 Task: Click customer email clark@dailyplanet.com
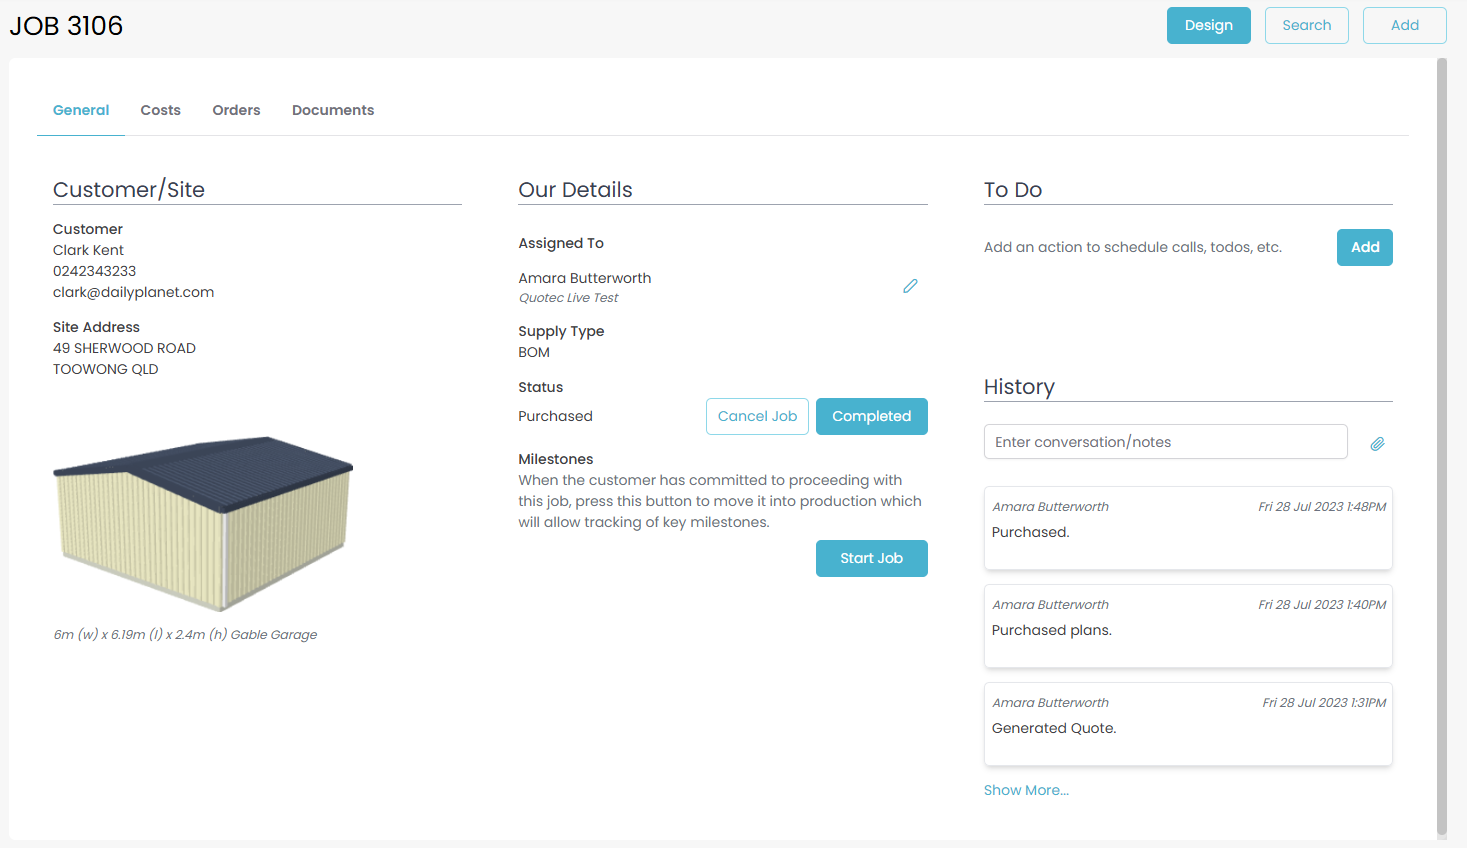coord(133,292)
